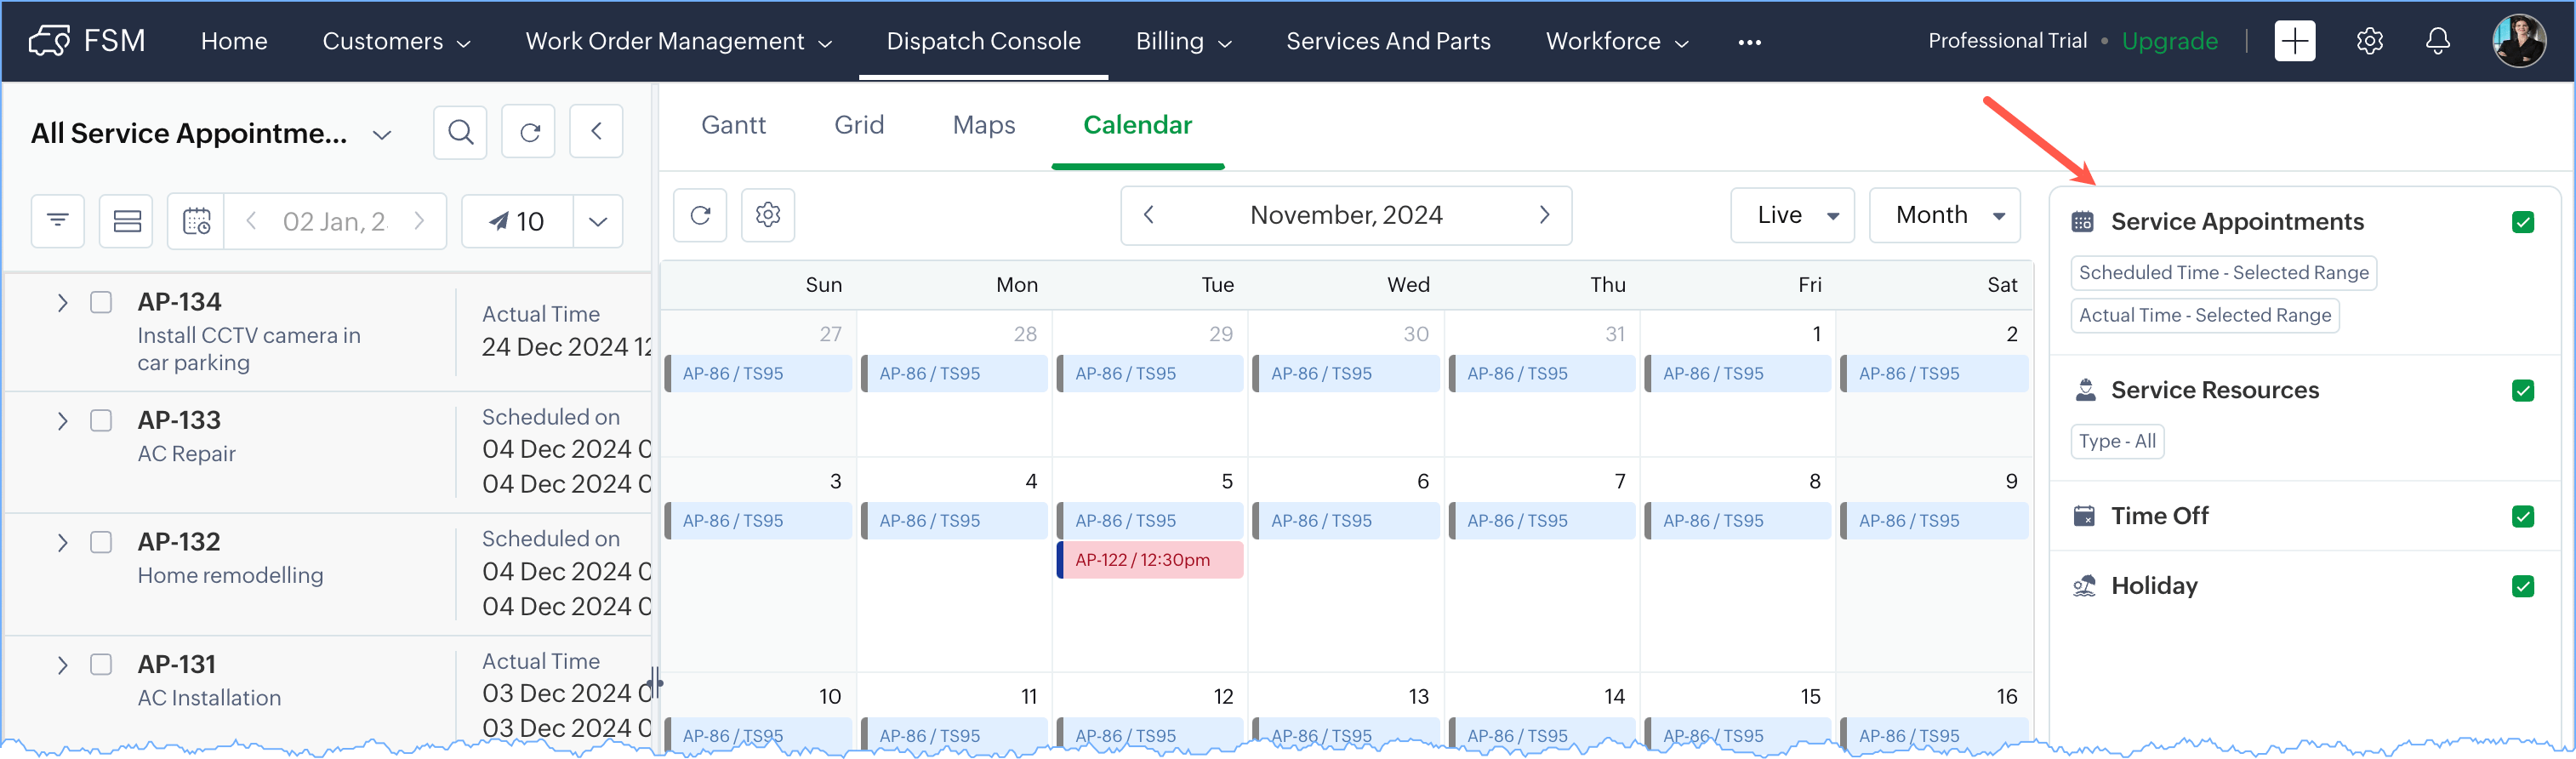The image size is (2576, 759).
Task: Open the AP-122 12:30pm appointment event
Action: point(1150,560)
